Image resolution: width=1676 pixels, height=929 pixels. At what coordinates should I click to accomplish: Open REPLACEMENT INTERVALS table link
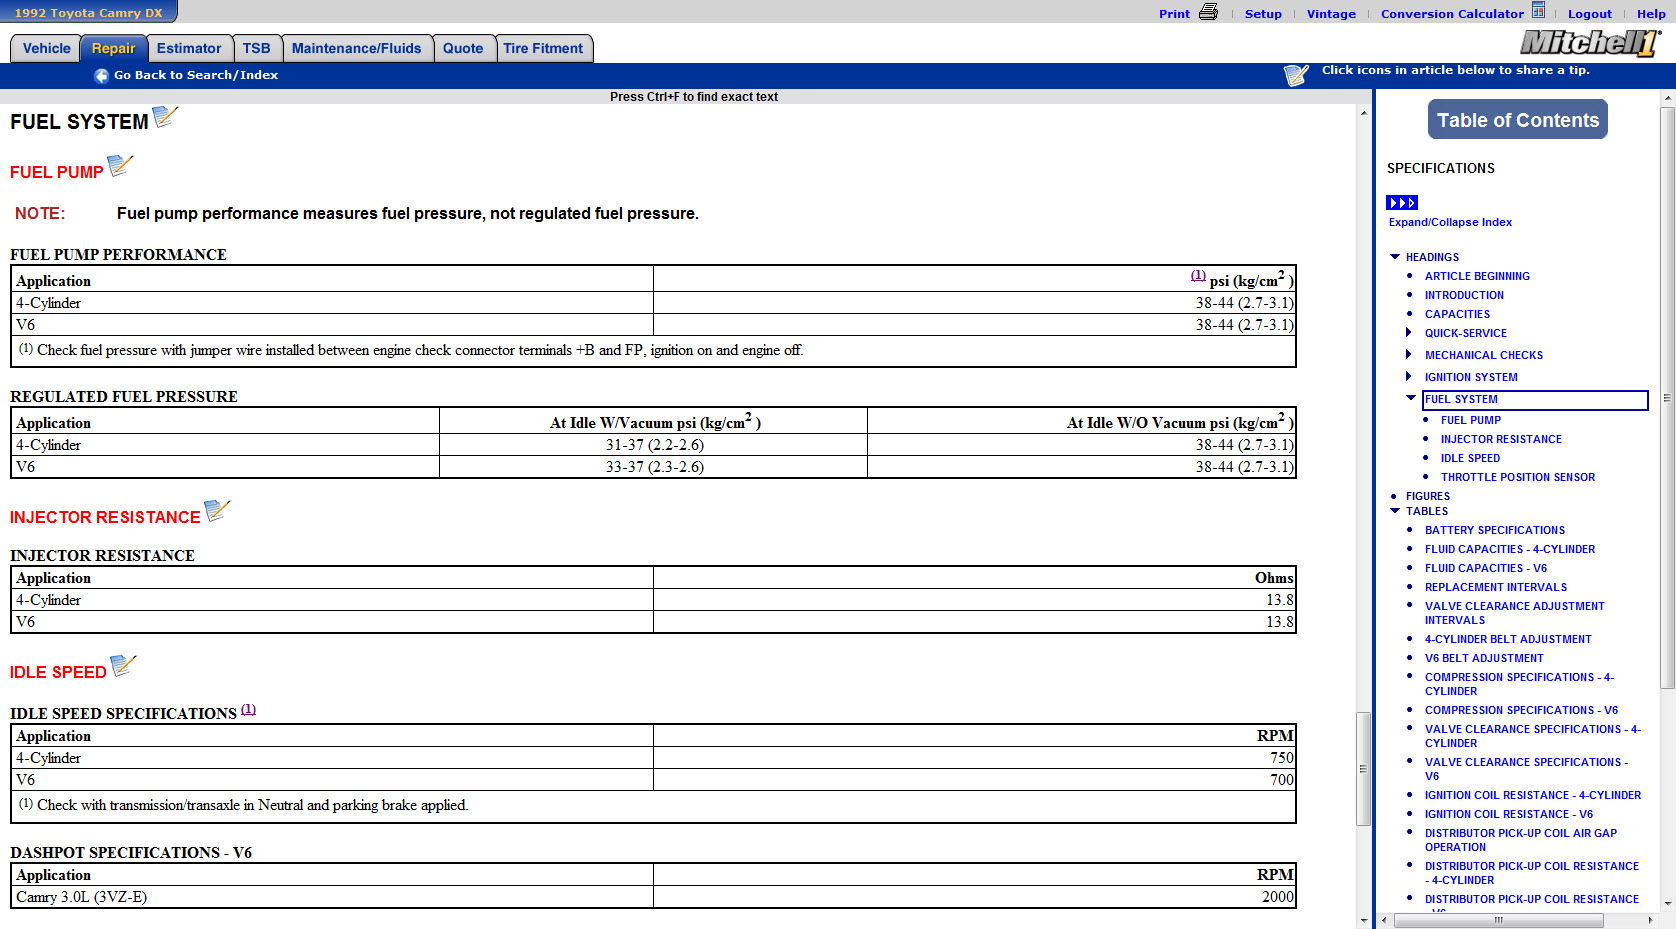(1496, 587)
